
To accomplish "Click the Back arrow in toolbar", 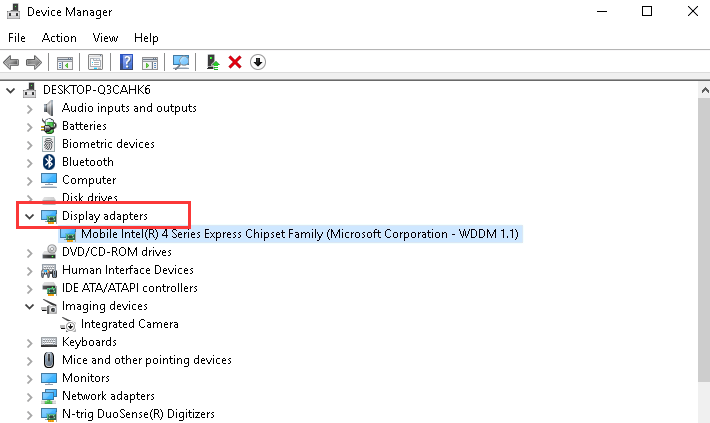I will 12,62.
